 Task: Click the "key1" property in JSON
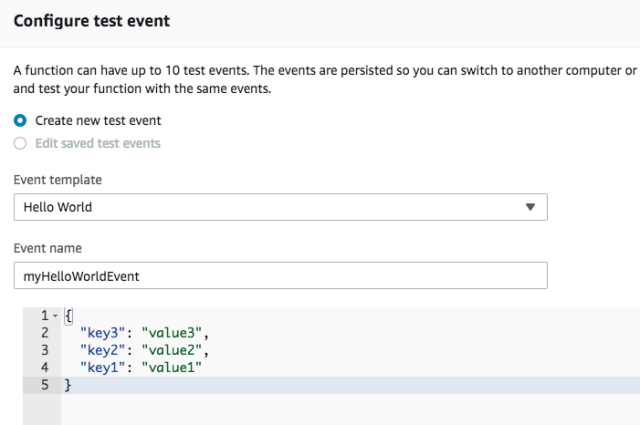tap(104, 368)
